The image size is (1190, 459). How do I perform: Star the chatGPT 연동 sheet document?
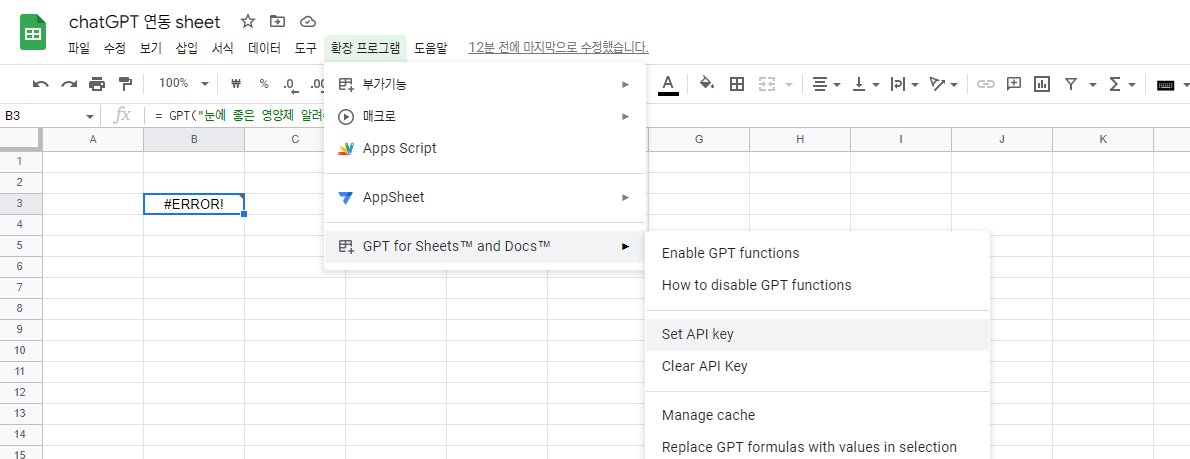pos(248,21)
